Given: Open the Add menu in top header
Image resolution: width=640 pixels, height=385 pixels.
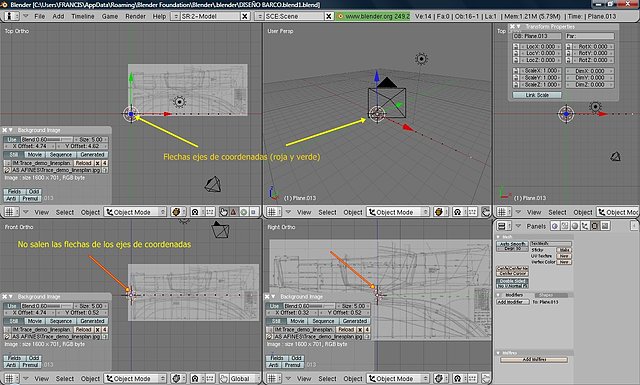Looking at the screenshot, I should [x=58, y=16].
